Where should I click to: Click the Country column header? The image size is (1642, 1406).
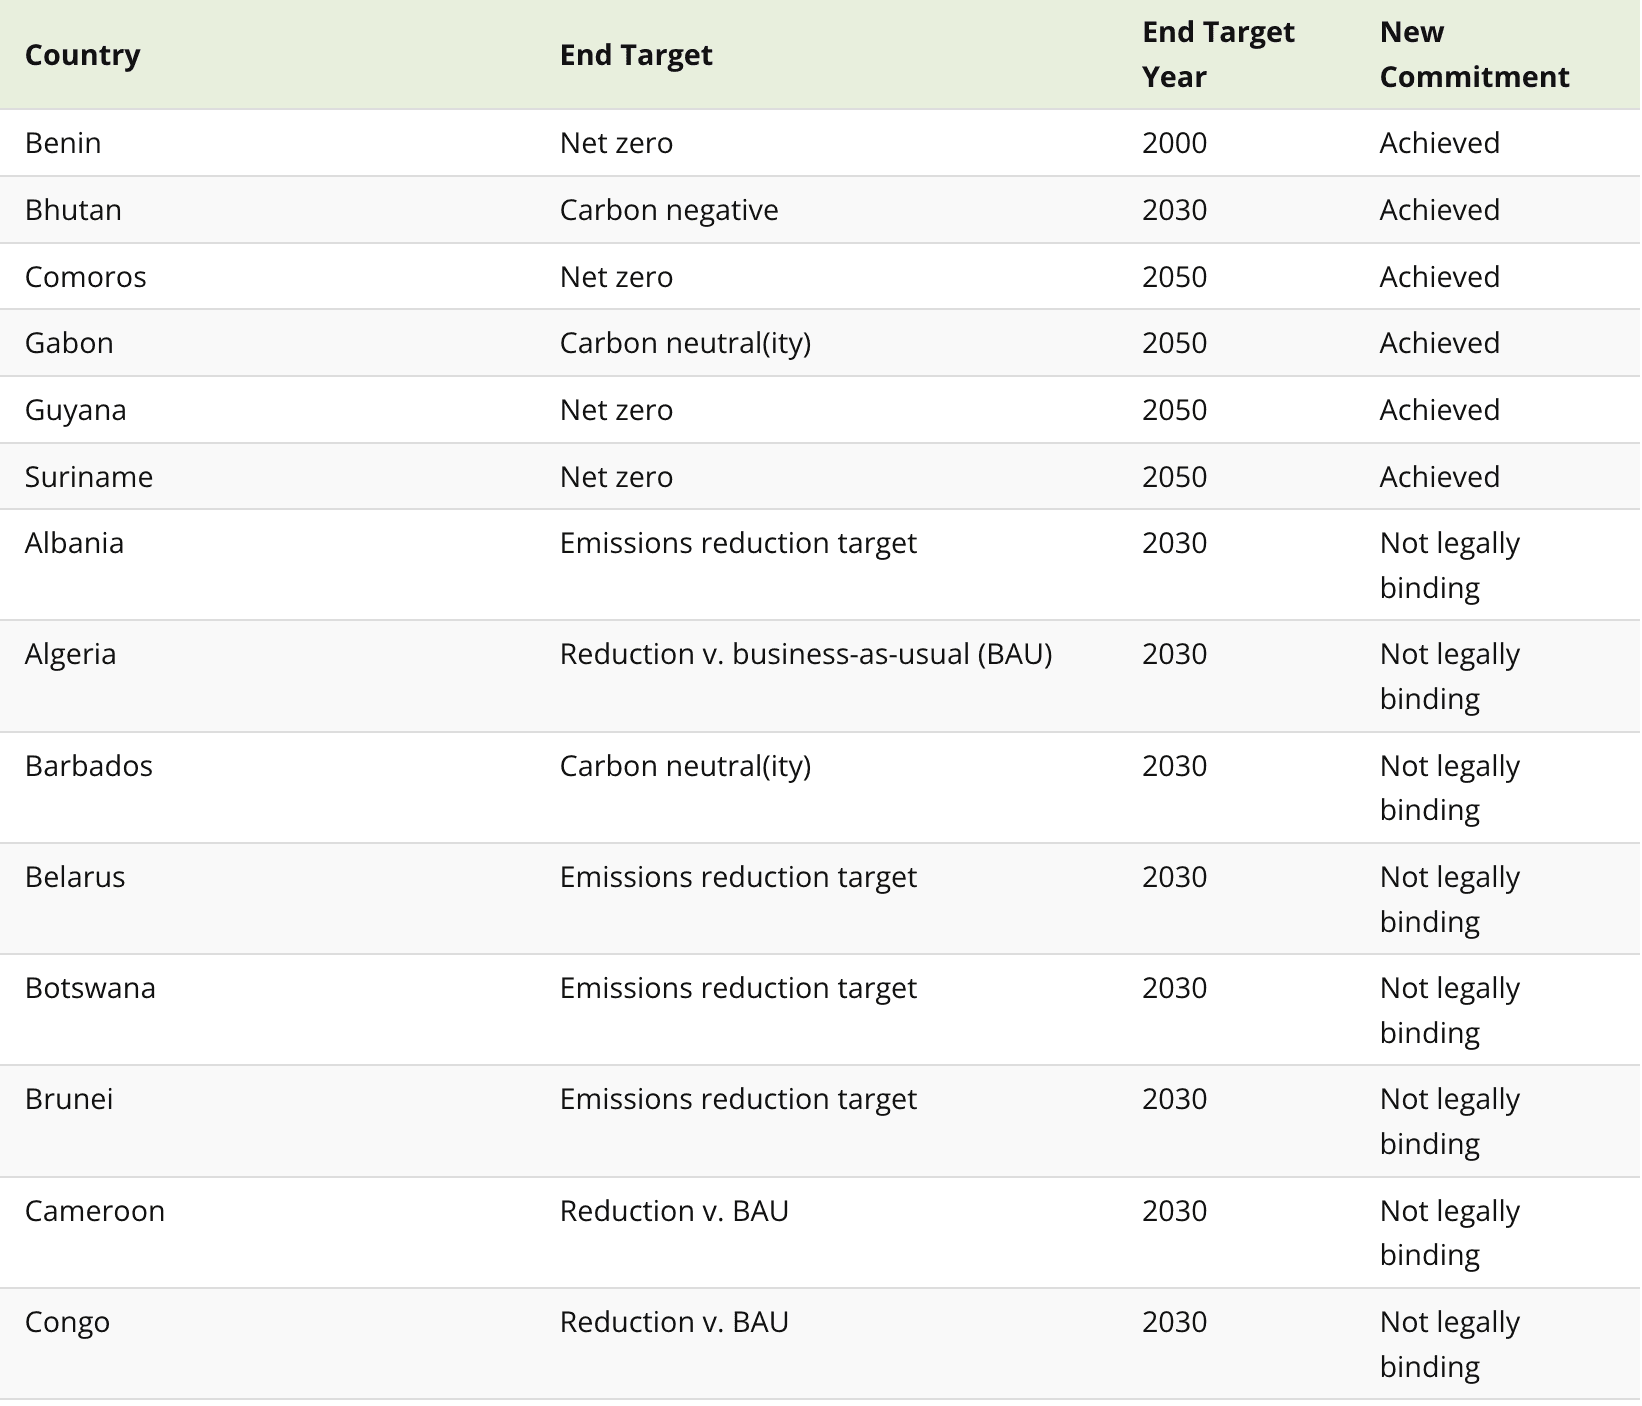82,54
